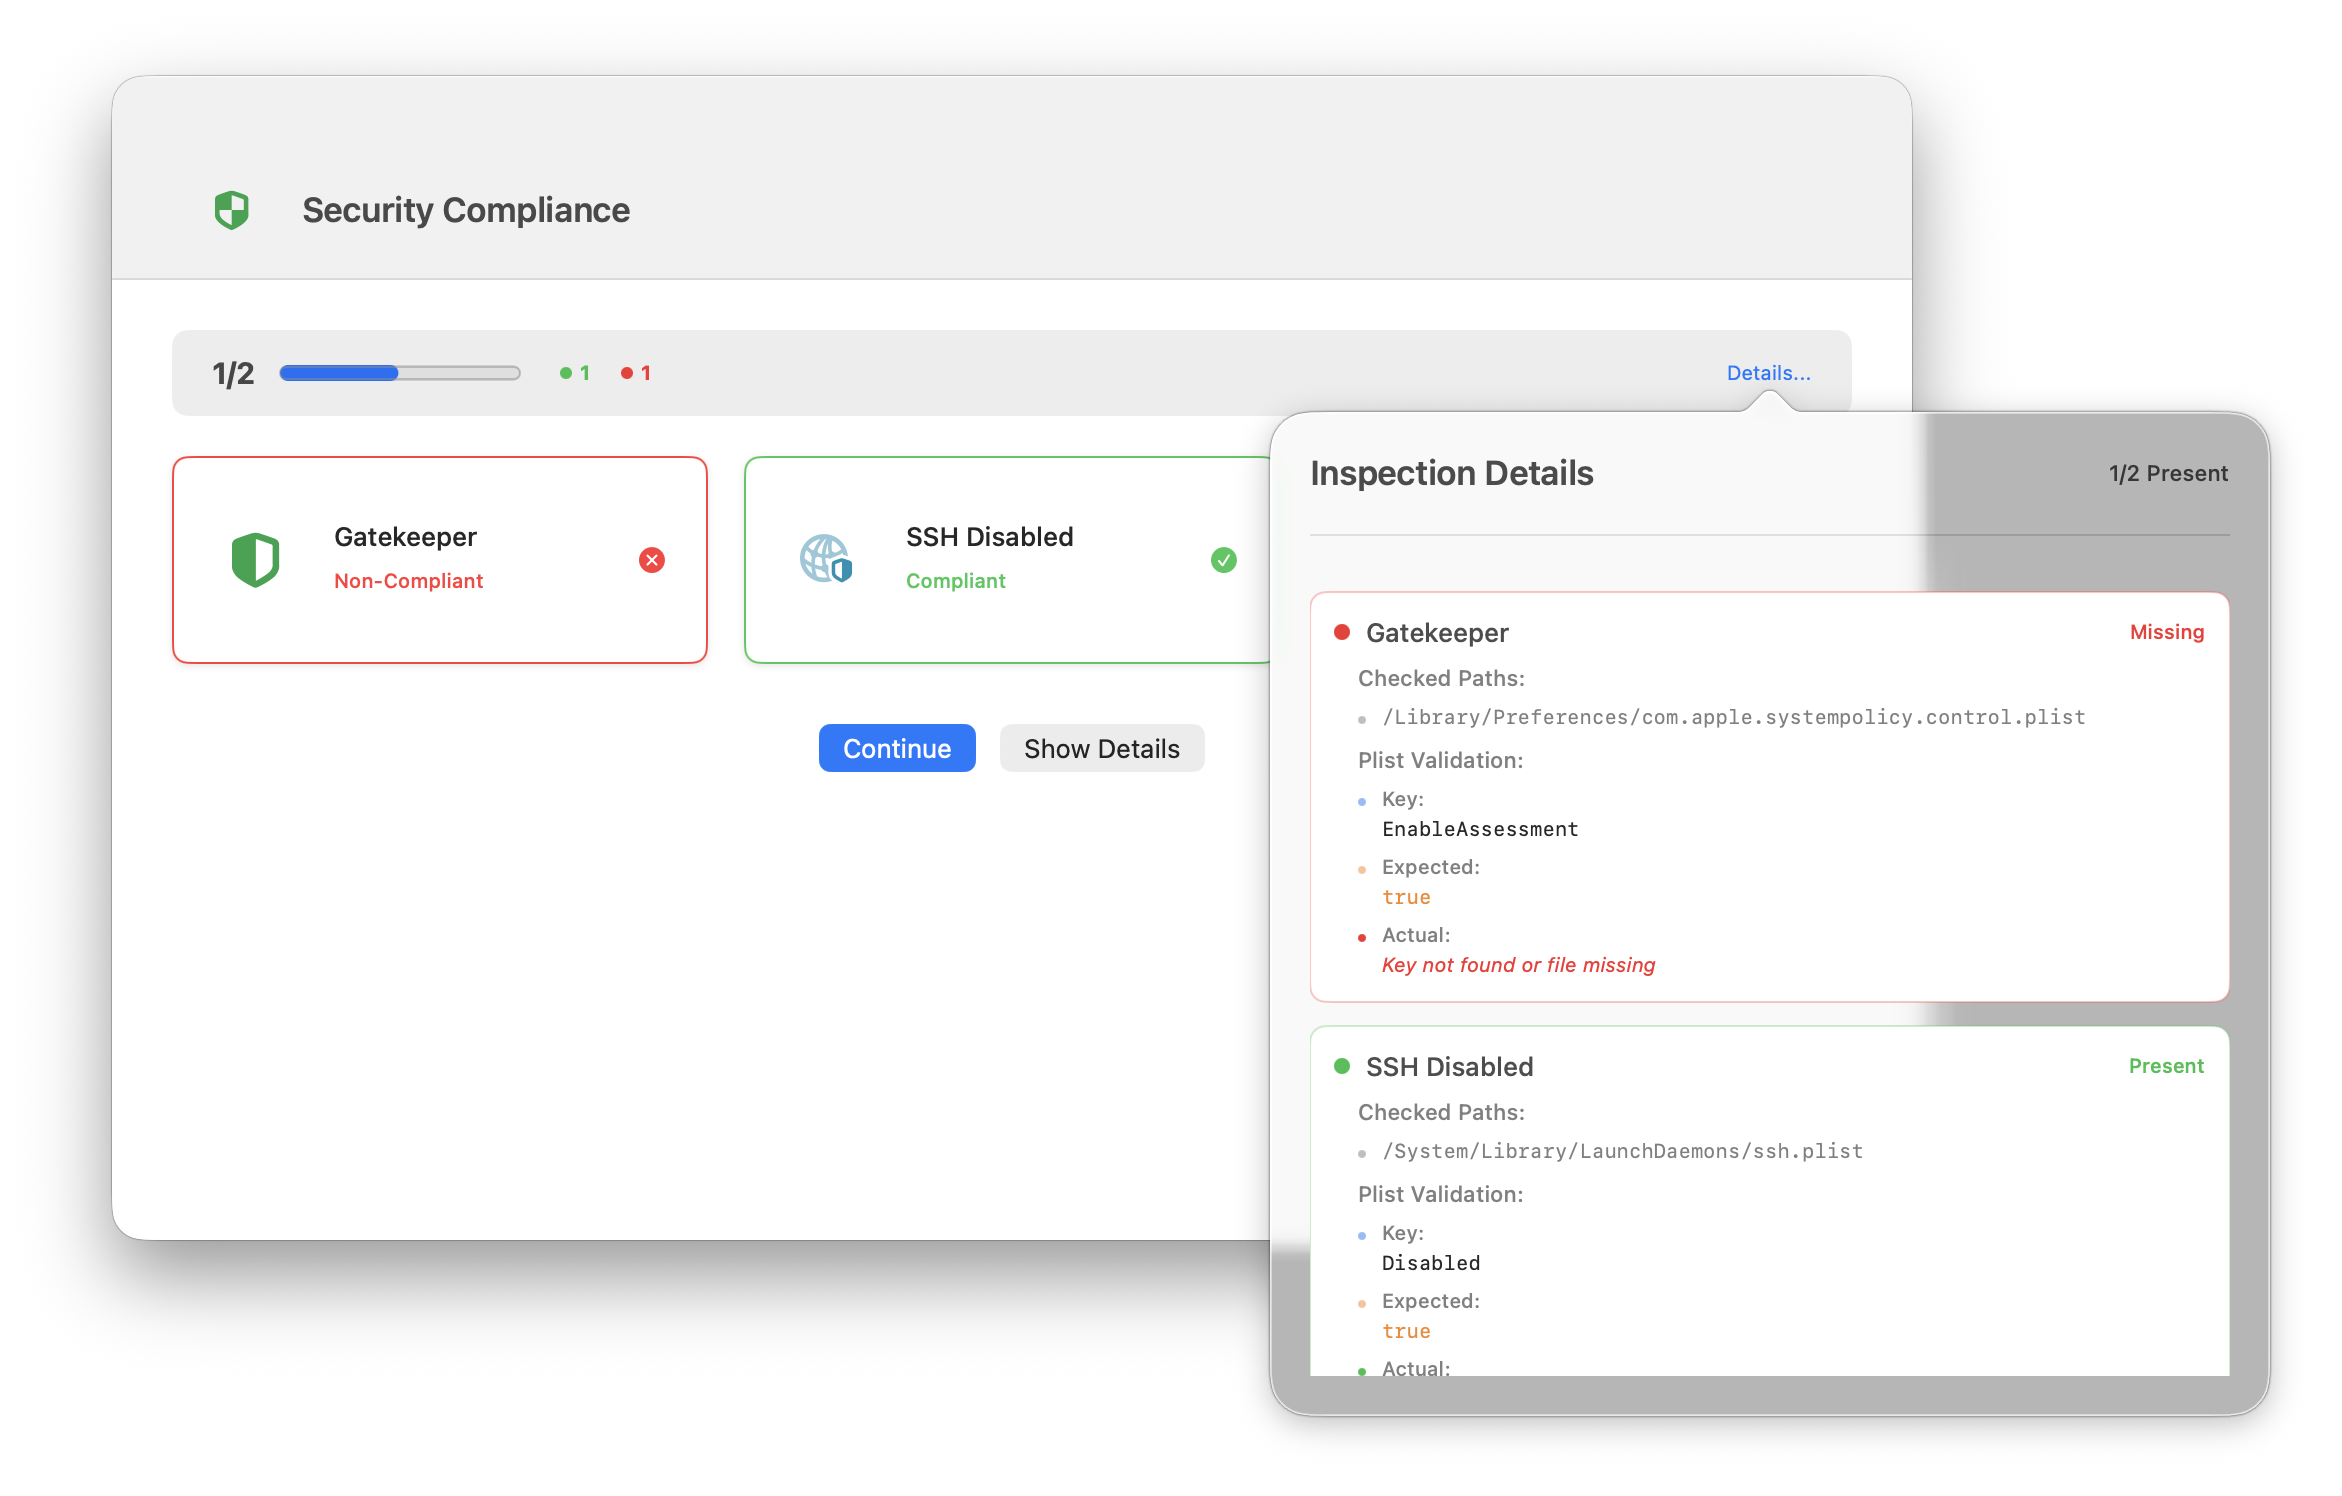Click the red dot beside Gatekeeper details

1342,632
